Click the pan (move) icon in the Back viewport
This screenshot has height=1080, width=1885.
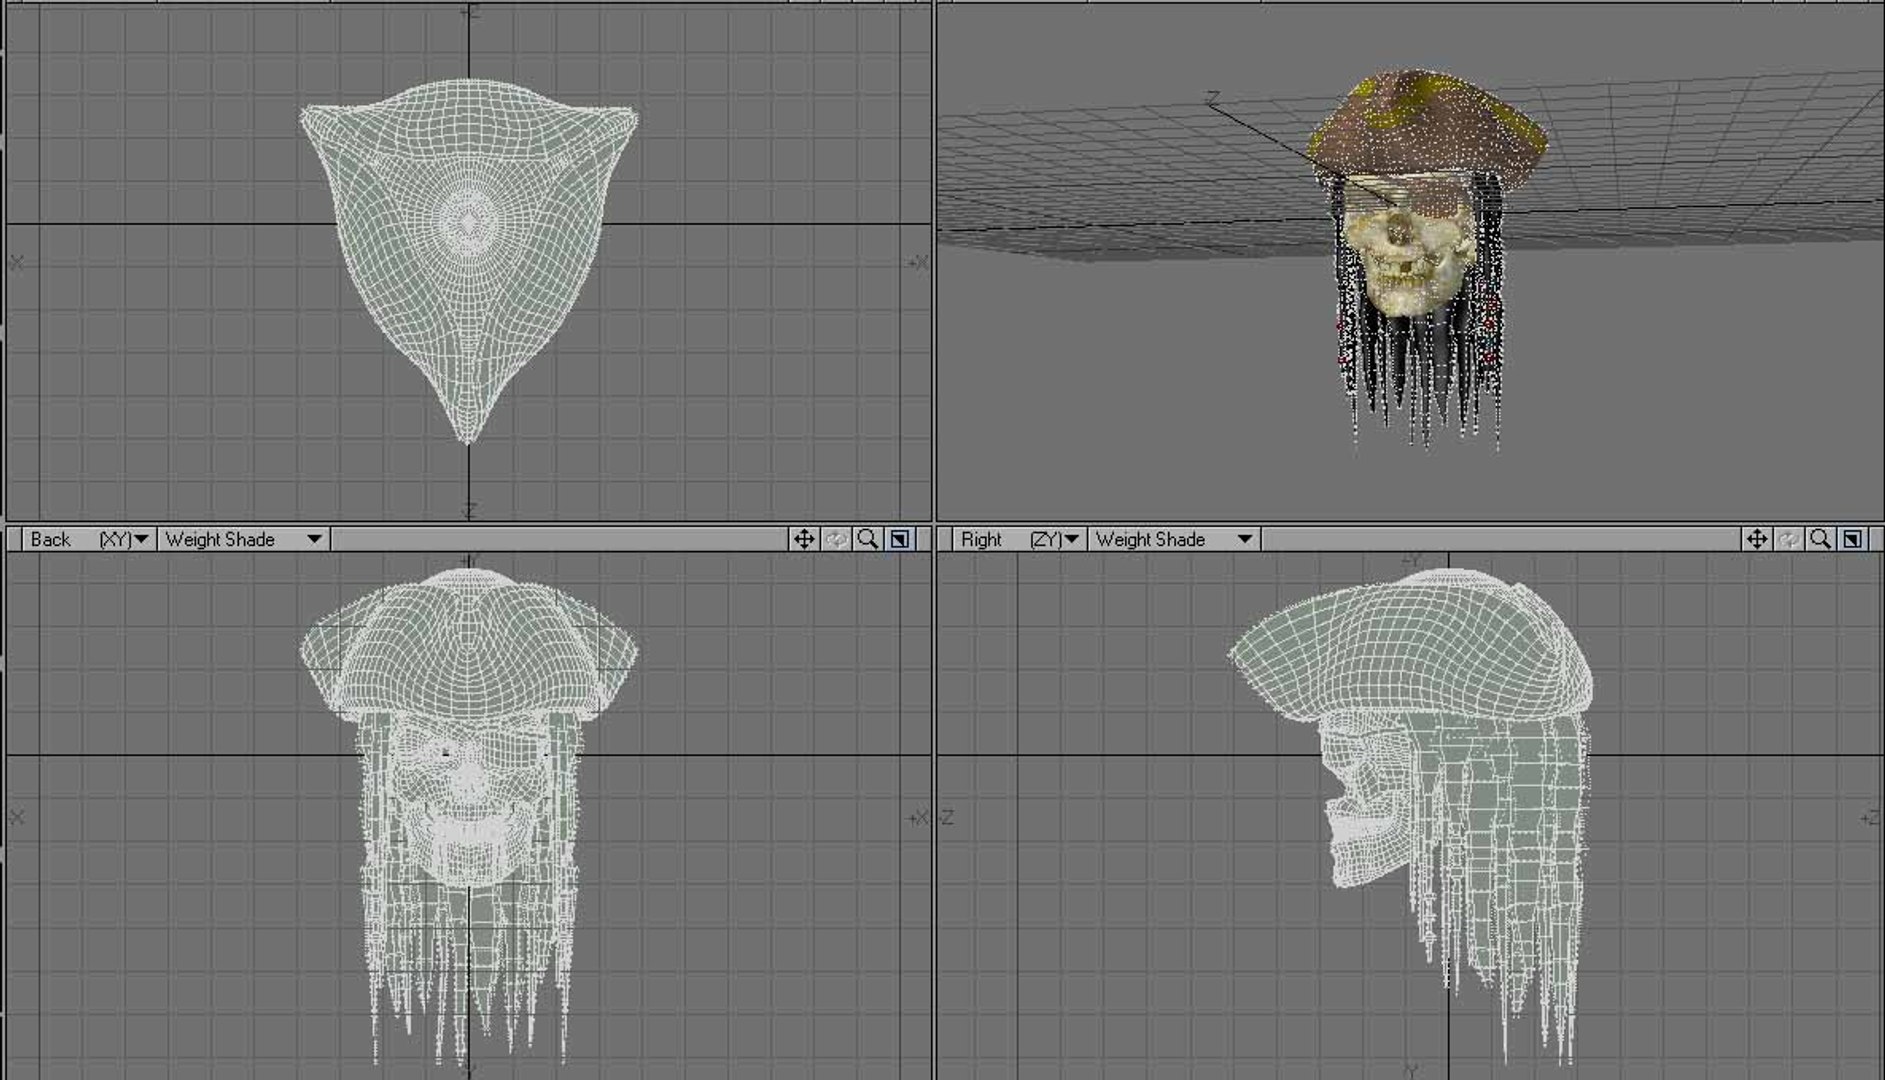coord(804,539)
